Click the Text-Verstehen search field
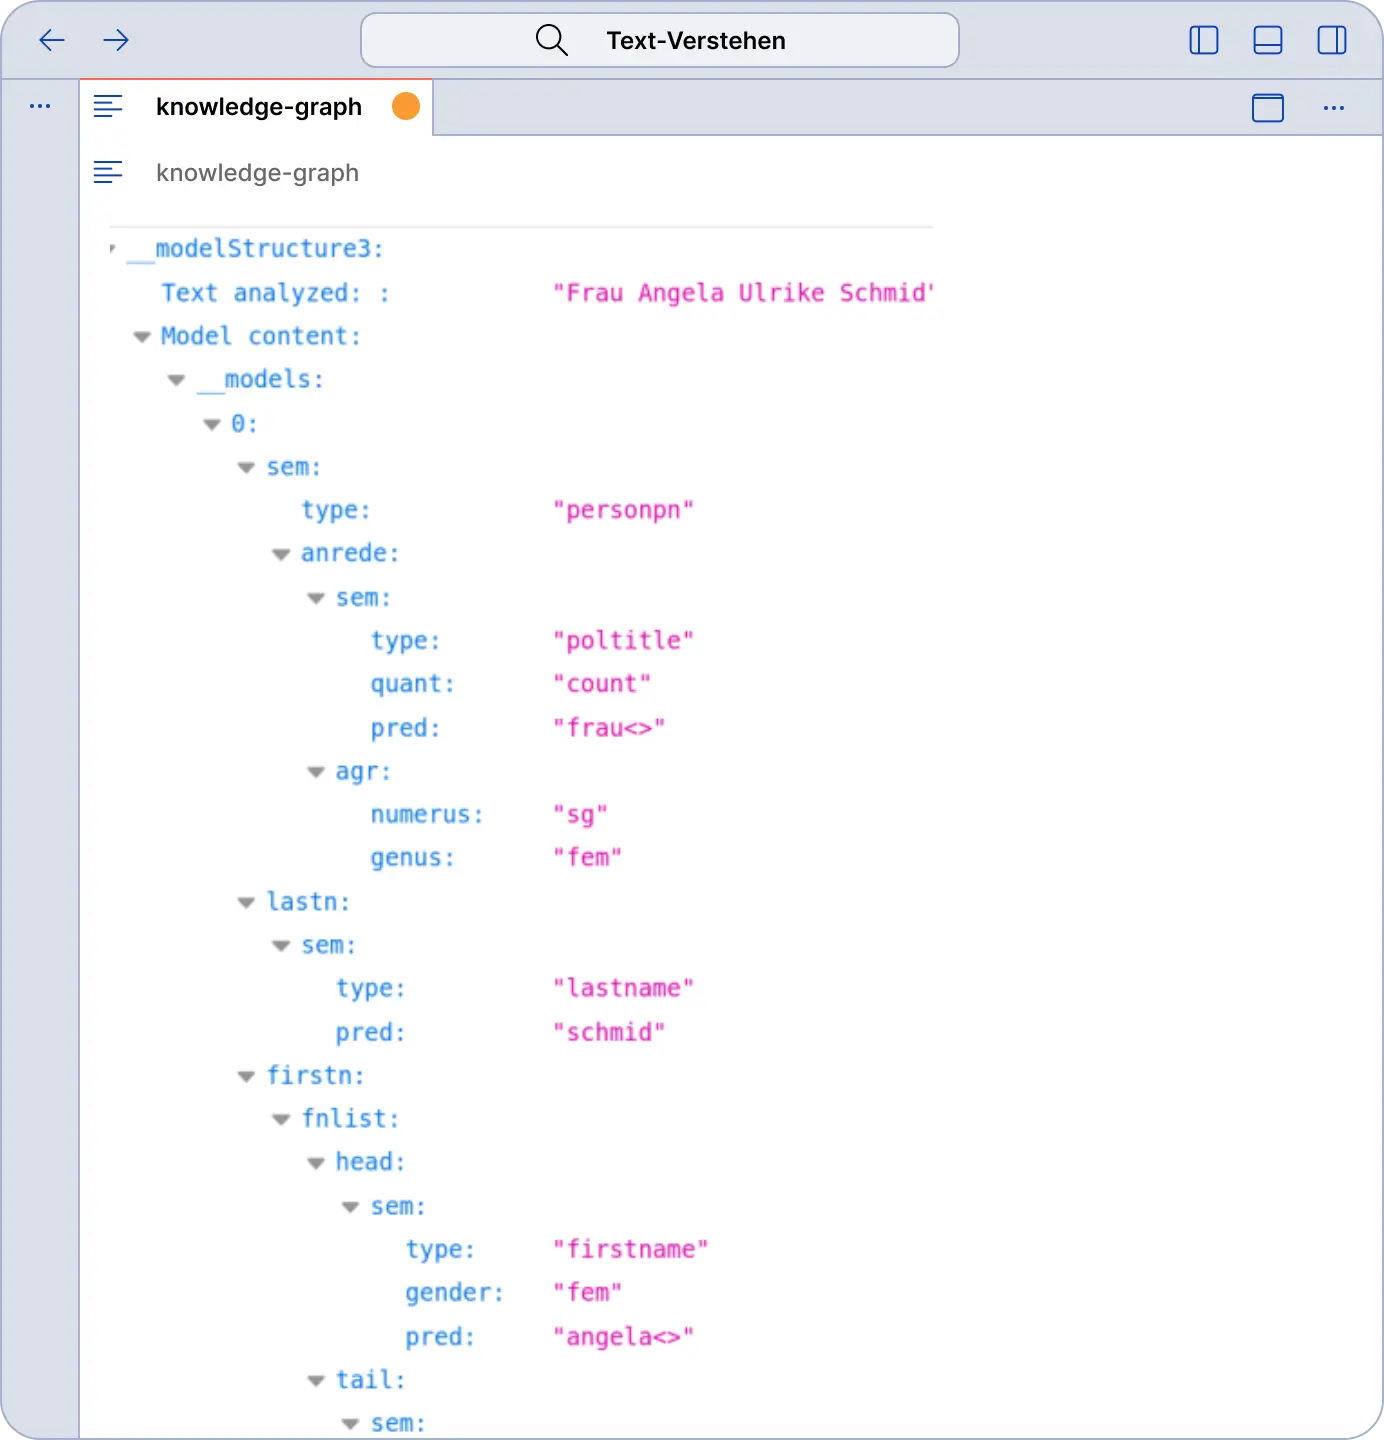This screenshot has height=1440, width=1384. coord(696,41)
